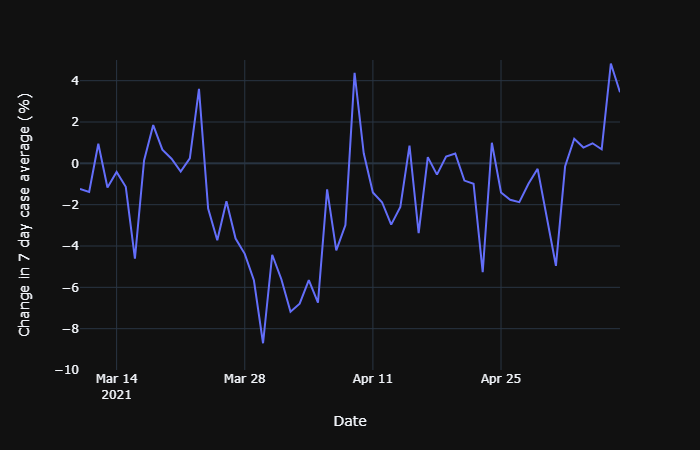Click the line's highest peak near 4.8 at far right

[x=611, y=64]
